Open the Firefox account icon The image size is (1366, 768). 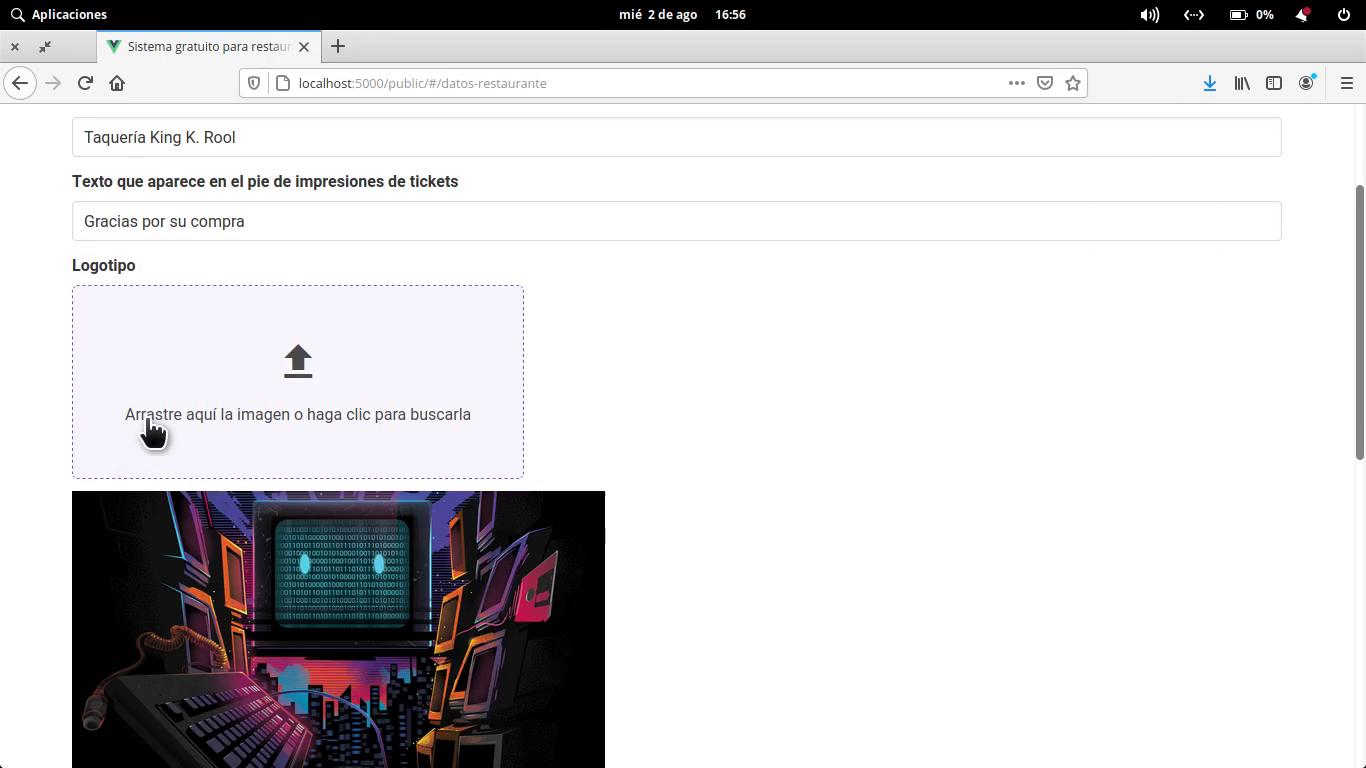coord(1306,83)
